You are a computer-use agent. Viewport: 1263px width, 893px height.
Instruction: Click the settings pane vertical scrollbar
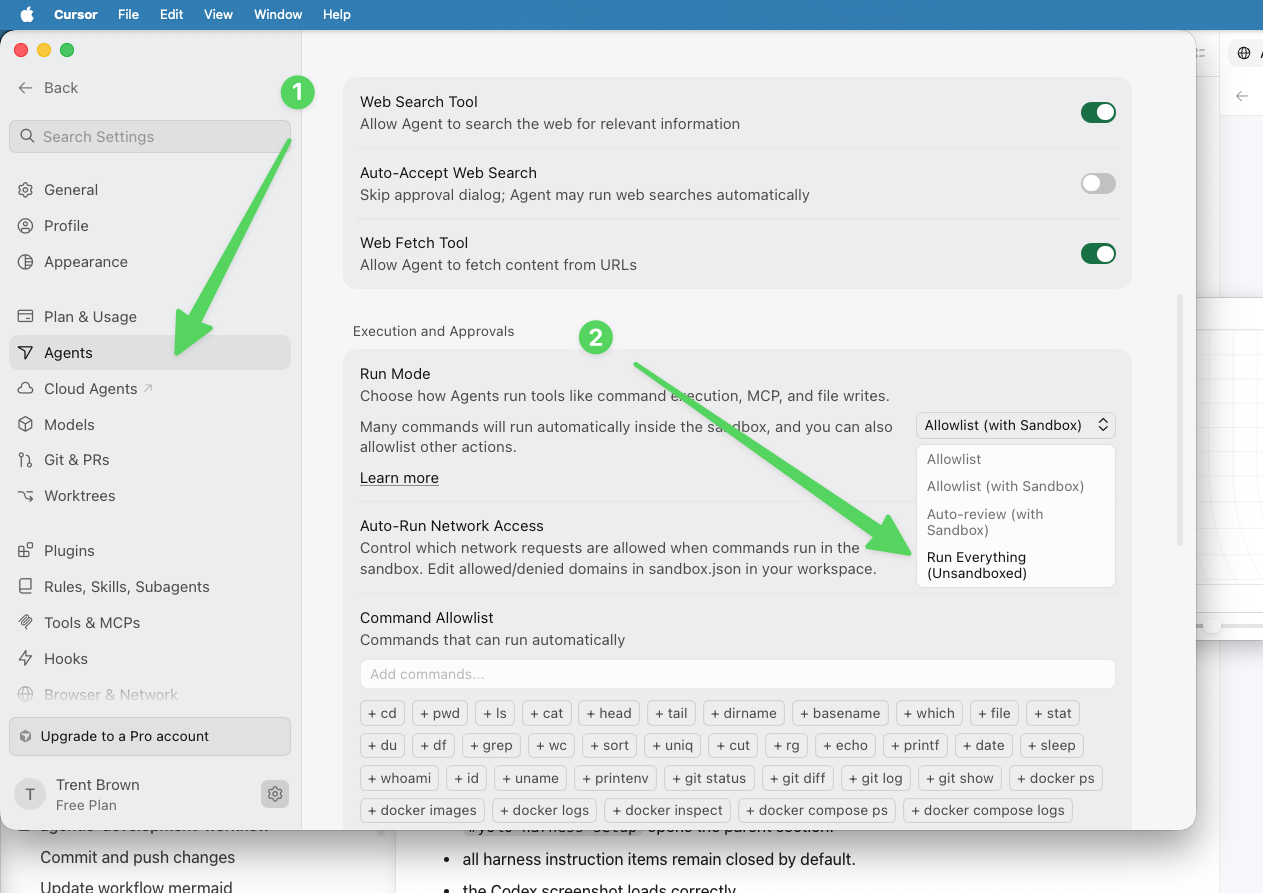[1180, 420]
